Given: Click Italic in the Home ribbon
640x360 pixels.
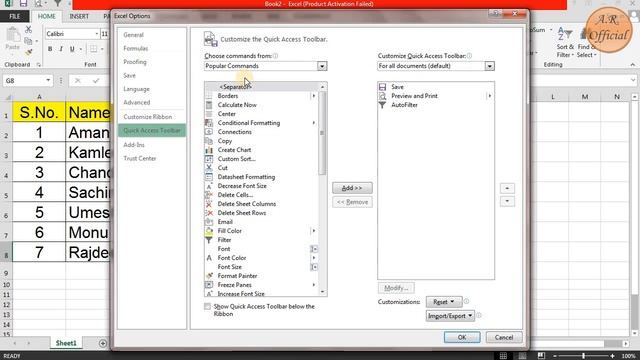Looking at the screenshot, I should tap(61, 49).
